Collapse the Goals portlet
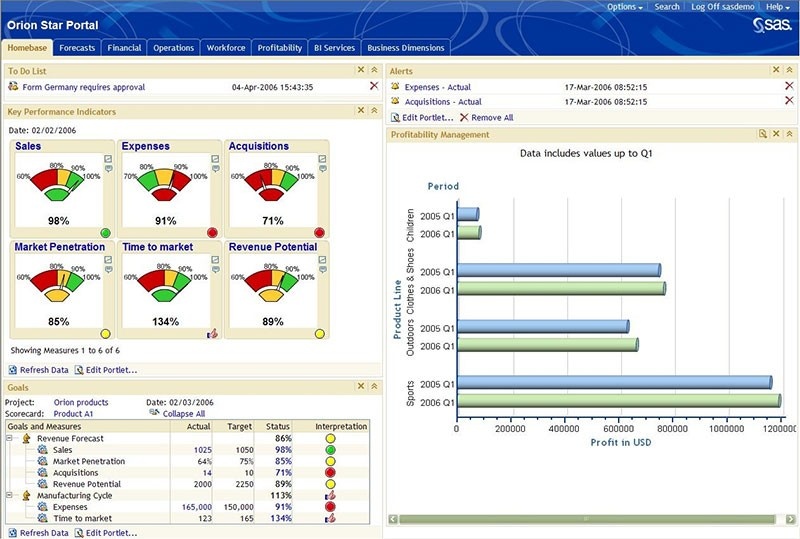 click(x=374, y=386)
